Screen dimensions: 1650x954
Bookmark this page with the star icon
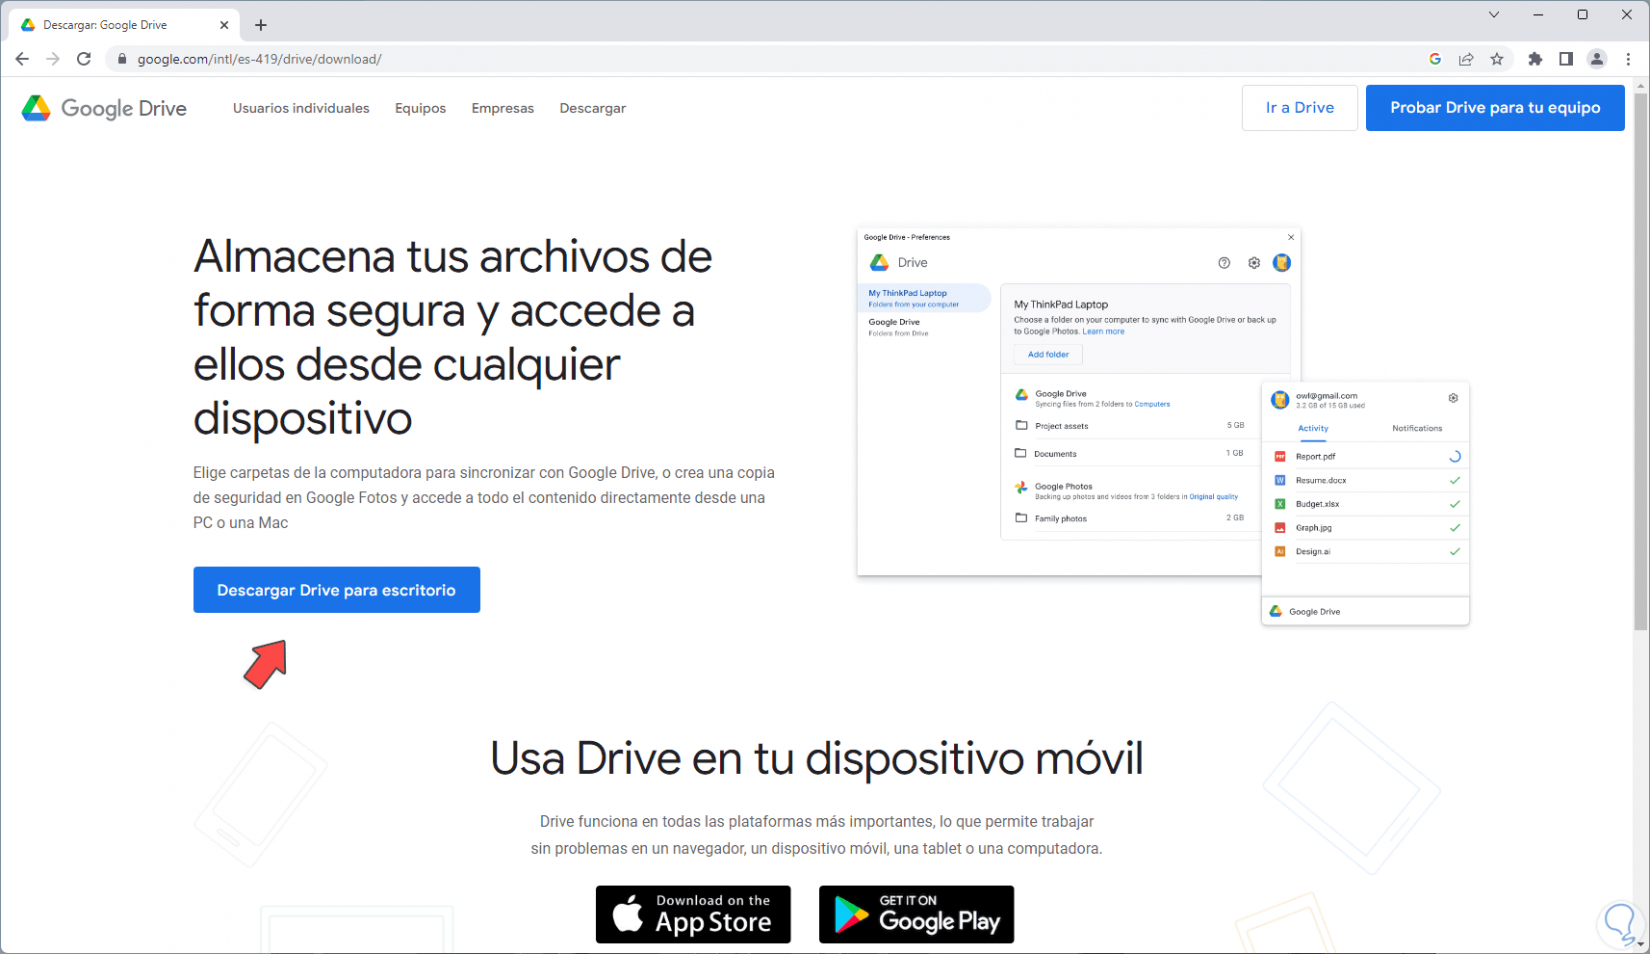(1497, 59)
